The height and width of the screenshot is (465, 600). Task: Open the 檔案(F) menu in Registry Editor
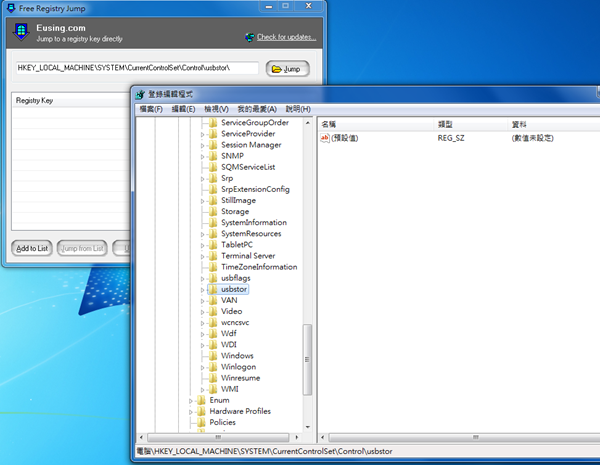(151, 108)
